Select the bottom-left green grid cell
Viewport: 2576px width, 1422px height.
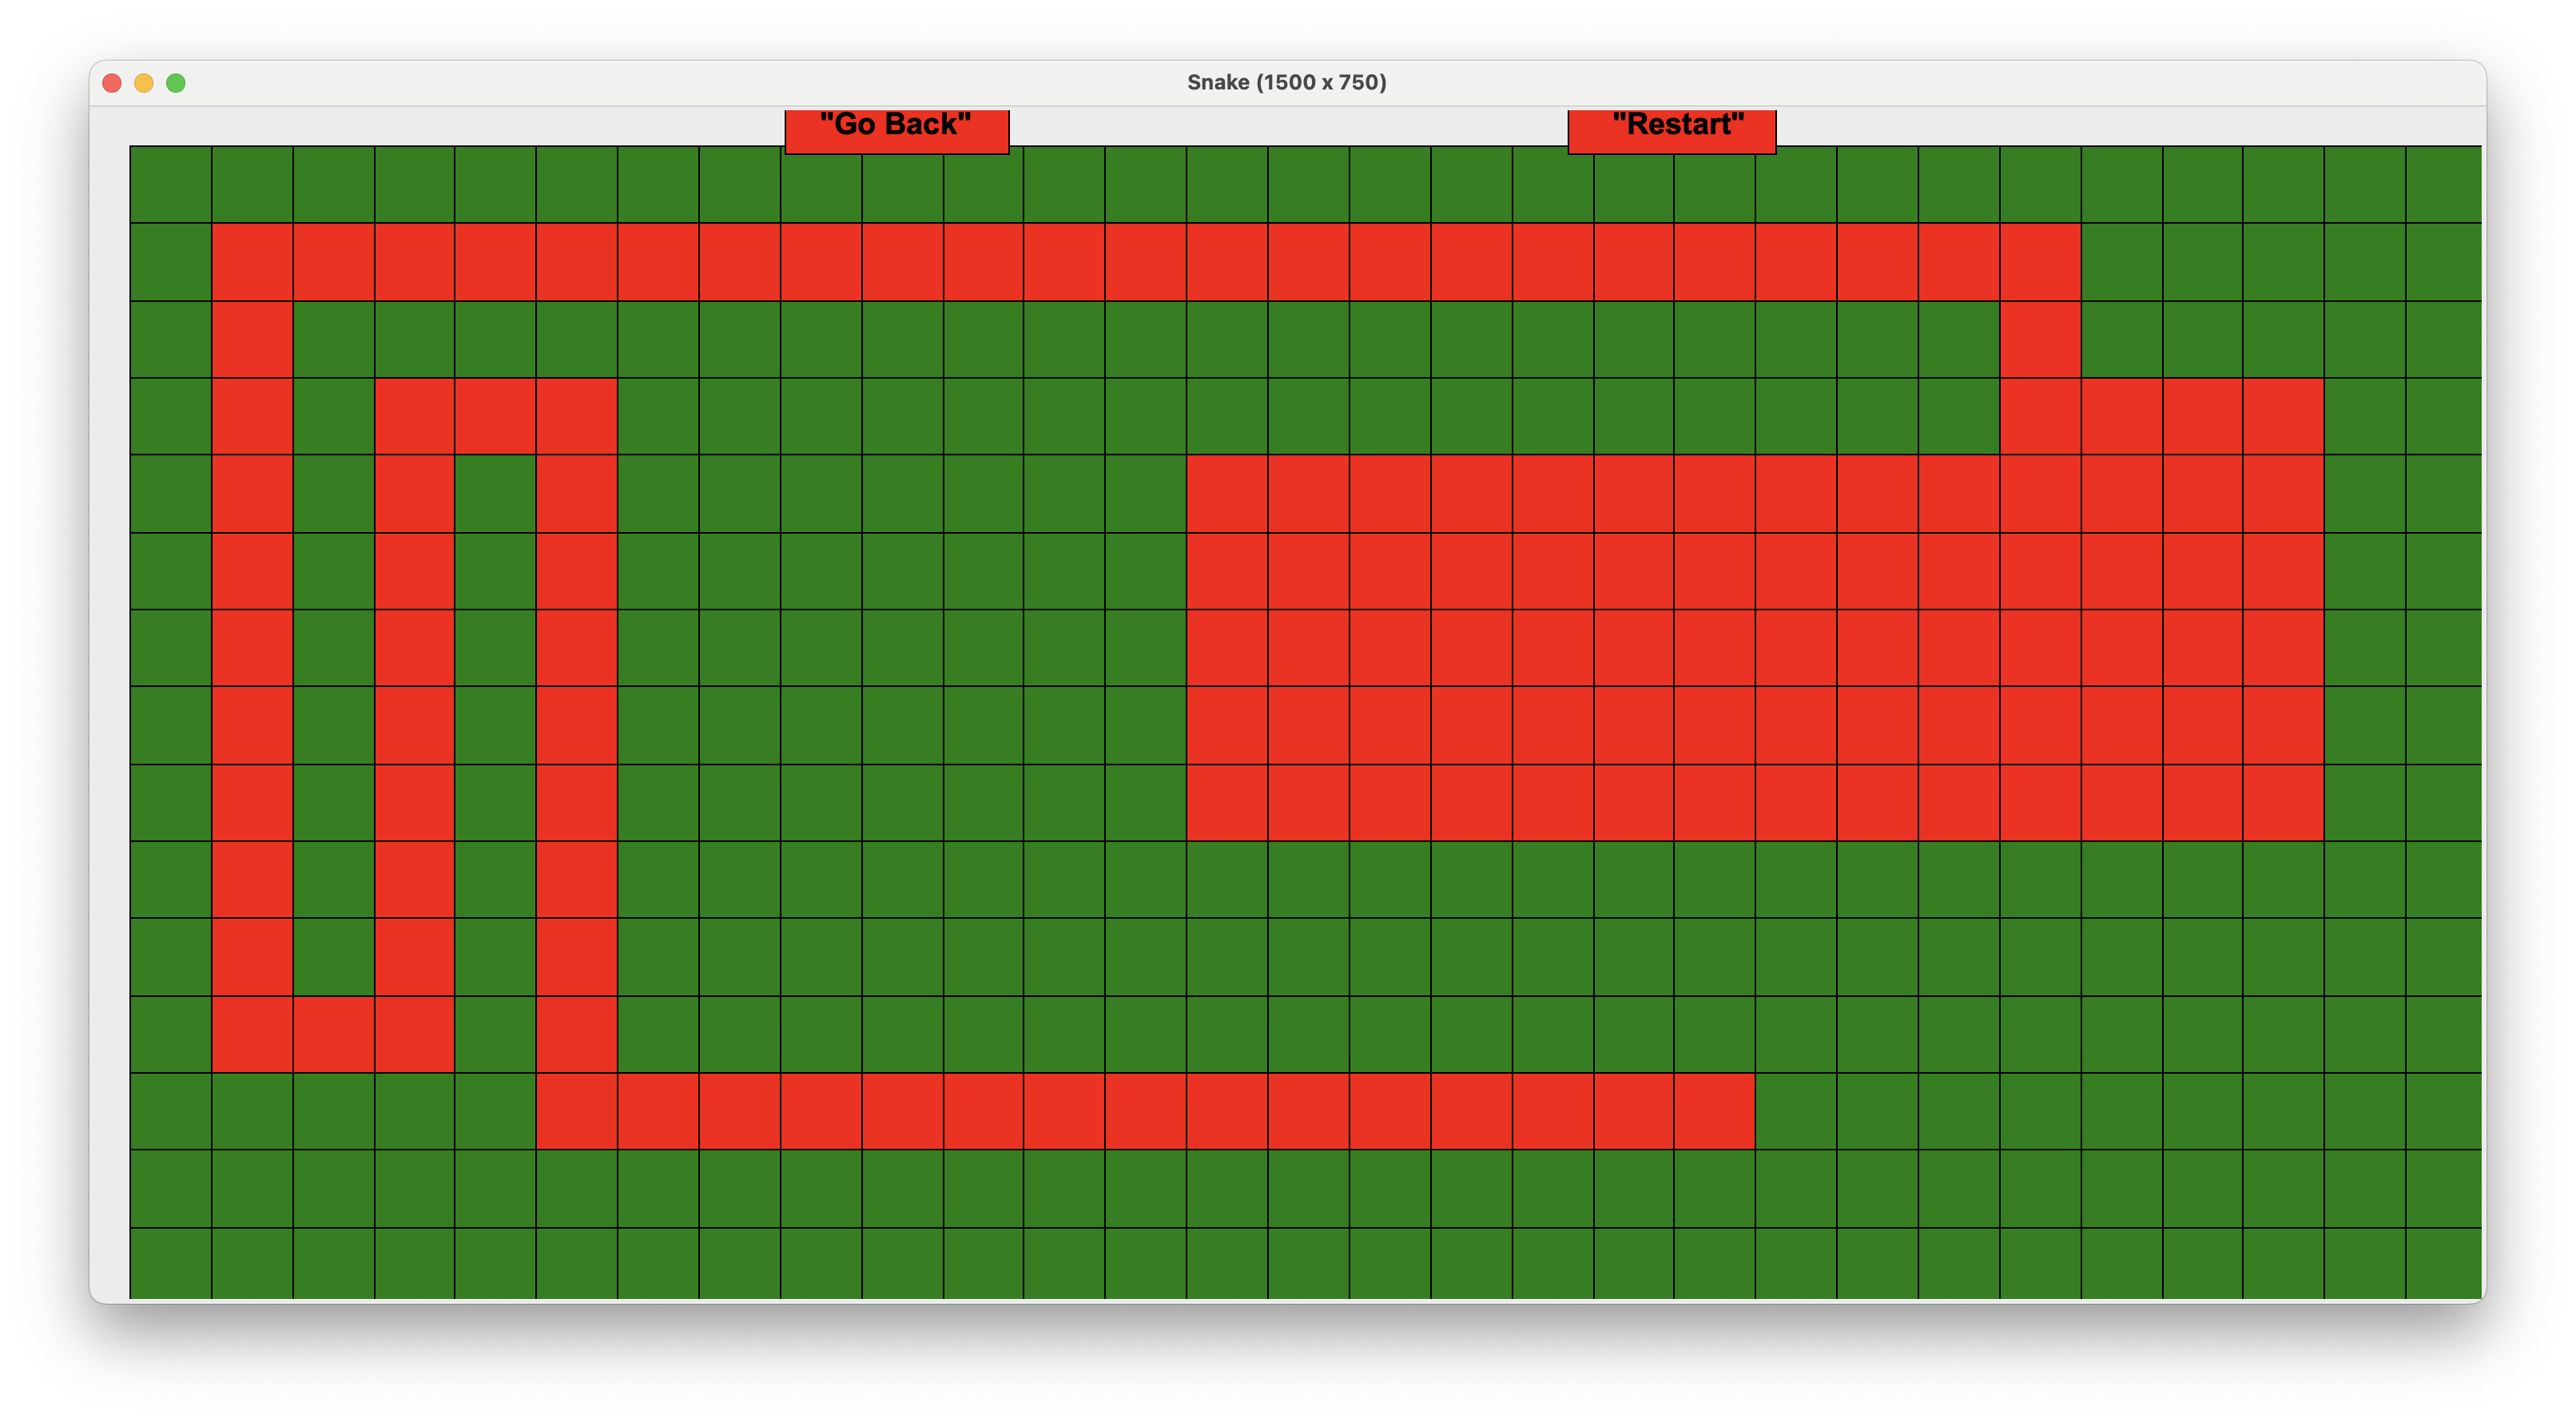pyautogui.click(x=171, y=1262)
